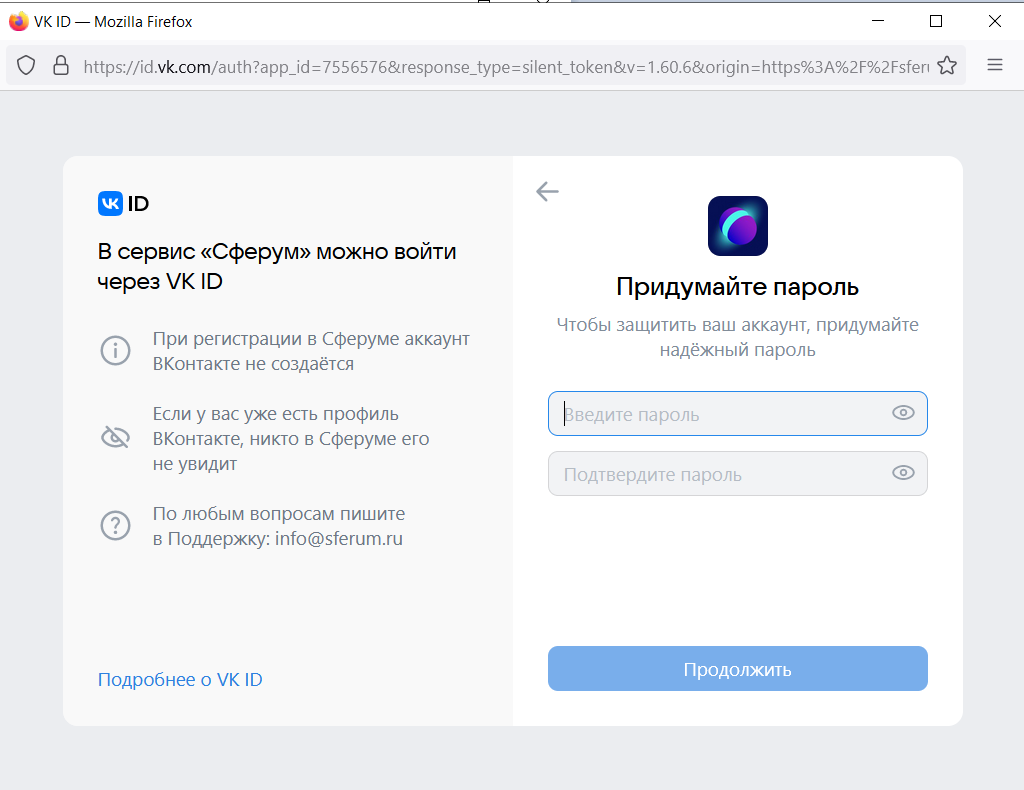This screenshot has width=1024, height=790.
Task: Open the Firefox hamburger menu
Action: coord(995,65)
